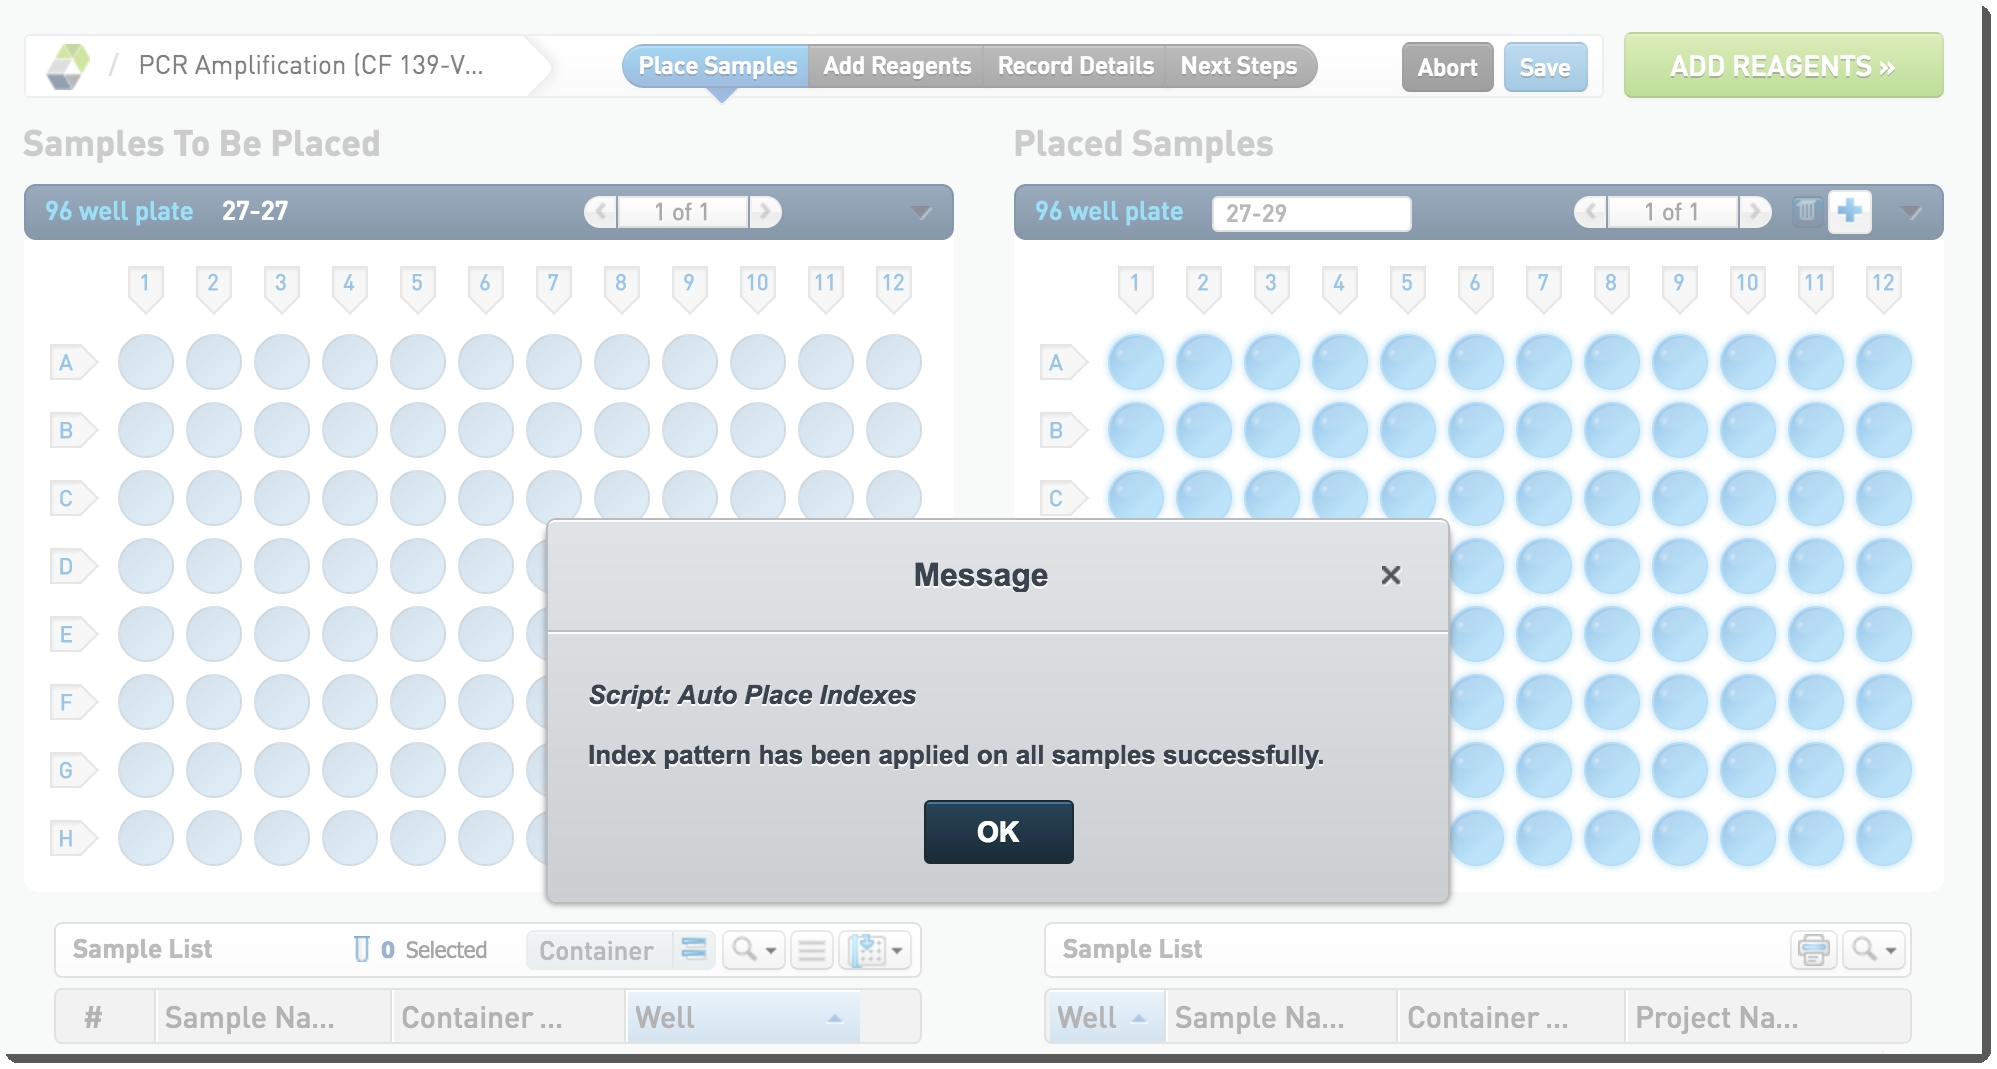Switch to the Add Reagents tab
Viewport: 1997px width, 1069px height.
point(897,66)
